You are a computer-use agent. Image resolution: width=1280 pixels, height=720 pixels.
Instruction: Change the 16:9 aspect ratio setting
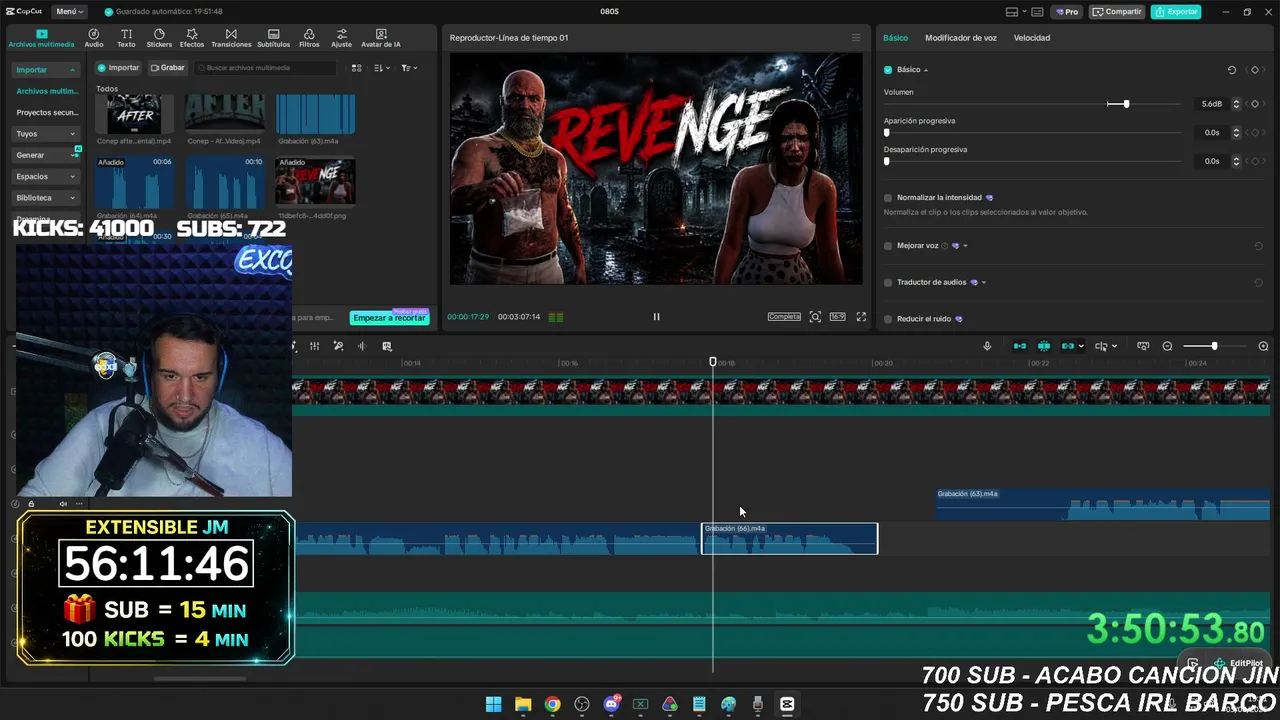click(837, 317)
